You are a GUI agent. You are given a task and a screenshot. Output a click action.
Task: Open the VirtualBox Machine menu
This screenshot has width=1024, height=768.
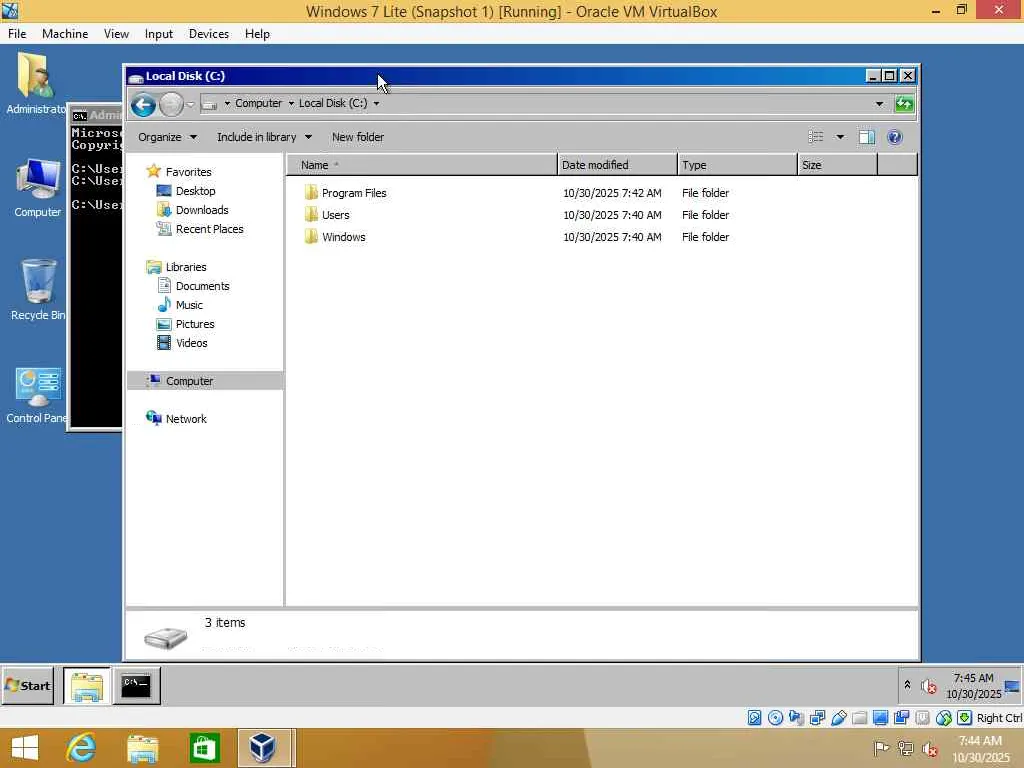(x=65, y=34)
